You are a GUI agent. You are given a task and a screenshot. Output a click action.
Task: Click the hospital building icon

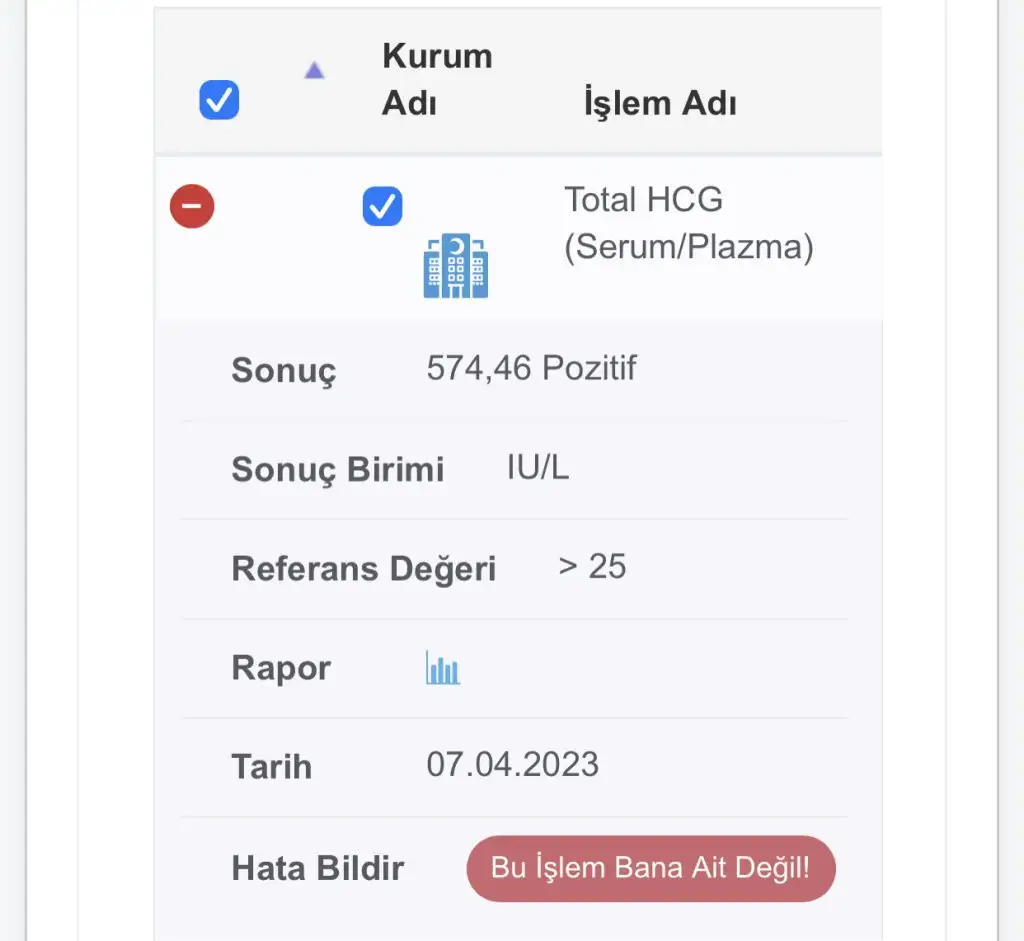(456, 266)
